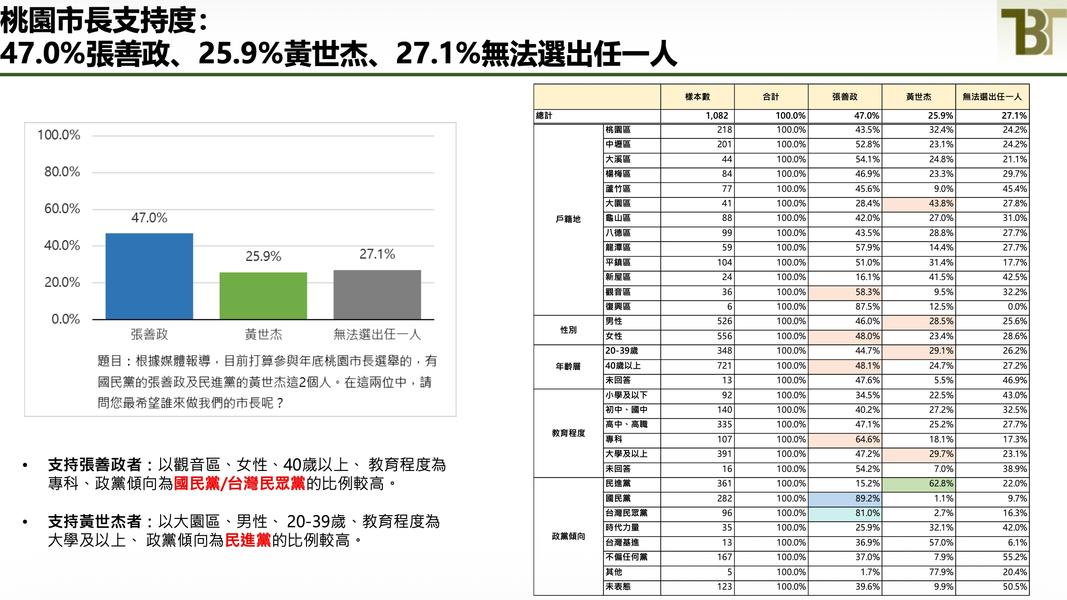Select the bold heading 支持黃世杰者

[95, 522]
